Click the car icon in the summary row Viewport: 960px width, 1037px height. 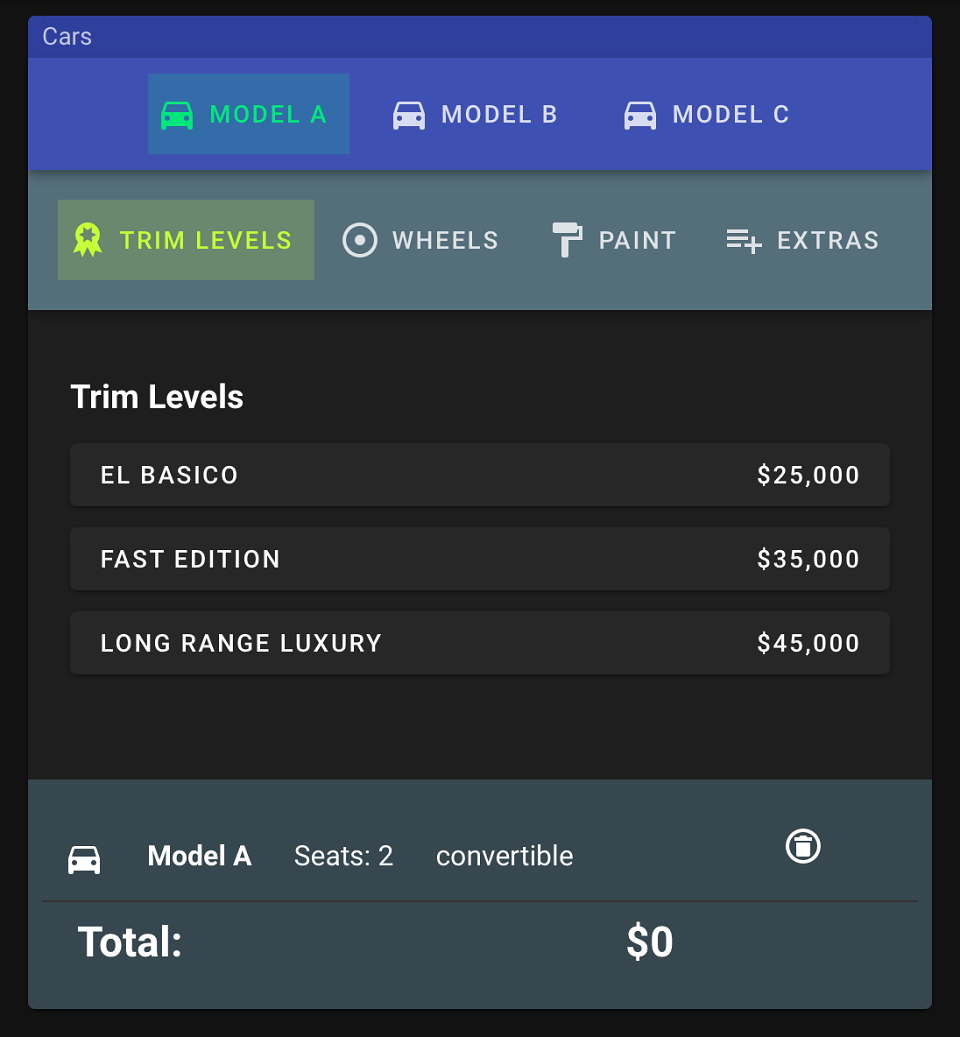click(84, 859)
